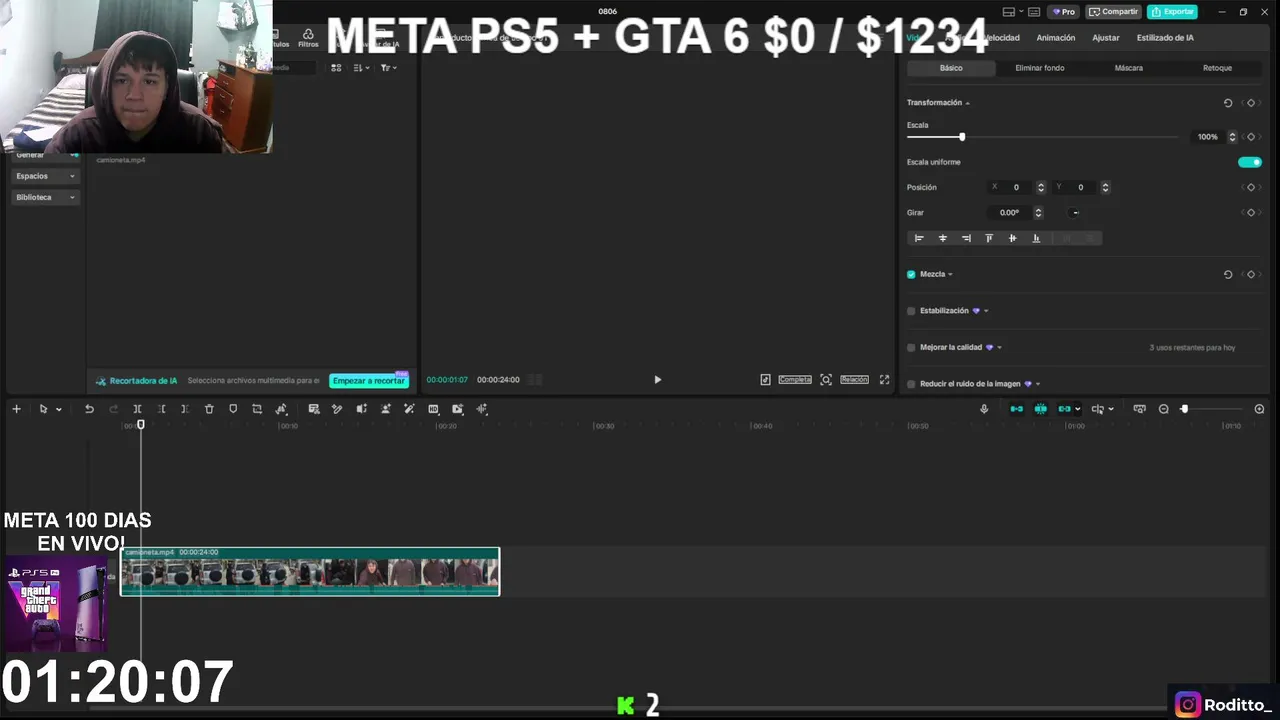Open the selection tool dropdown arrow
This screenshot has width=1280, height=720.
(59, 409)
